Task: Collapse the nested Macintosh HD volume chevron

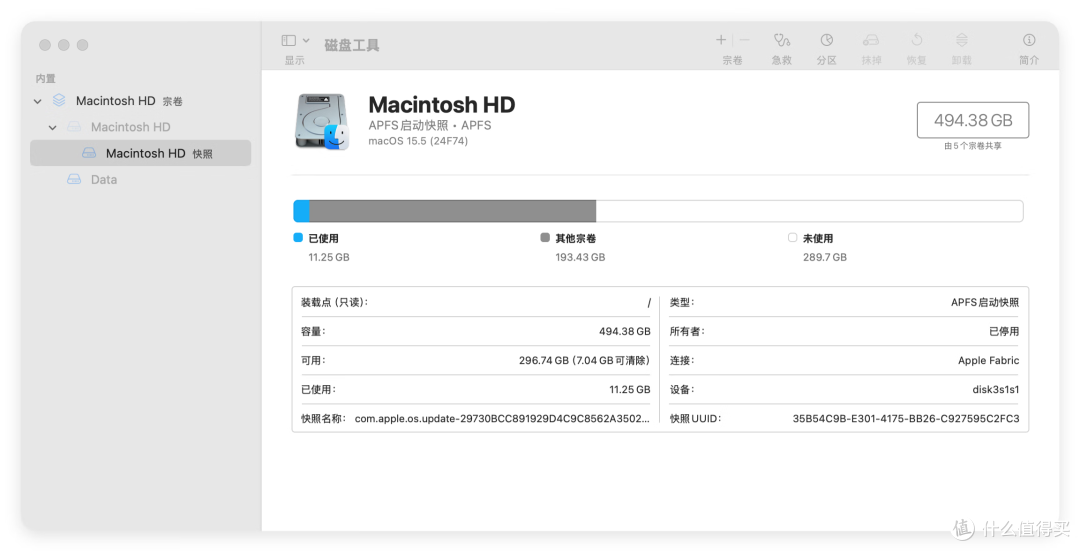Action: coord(53,127)
